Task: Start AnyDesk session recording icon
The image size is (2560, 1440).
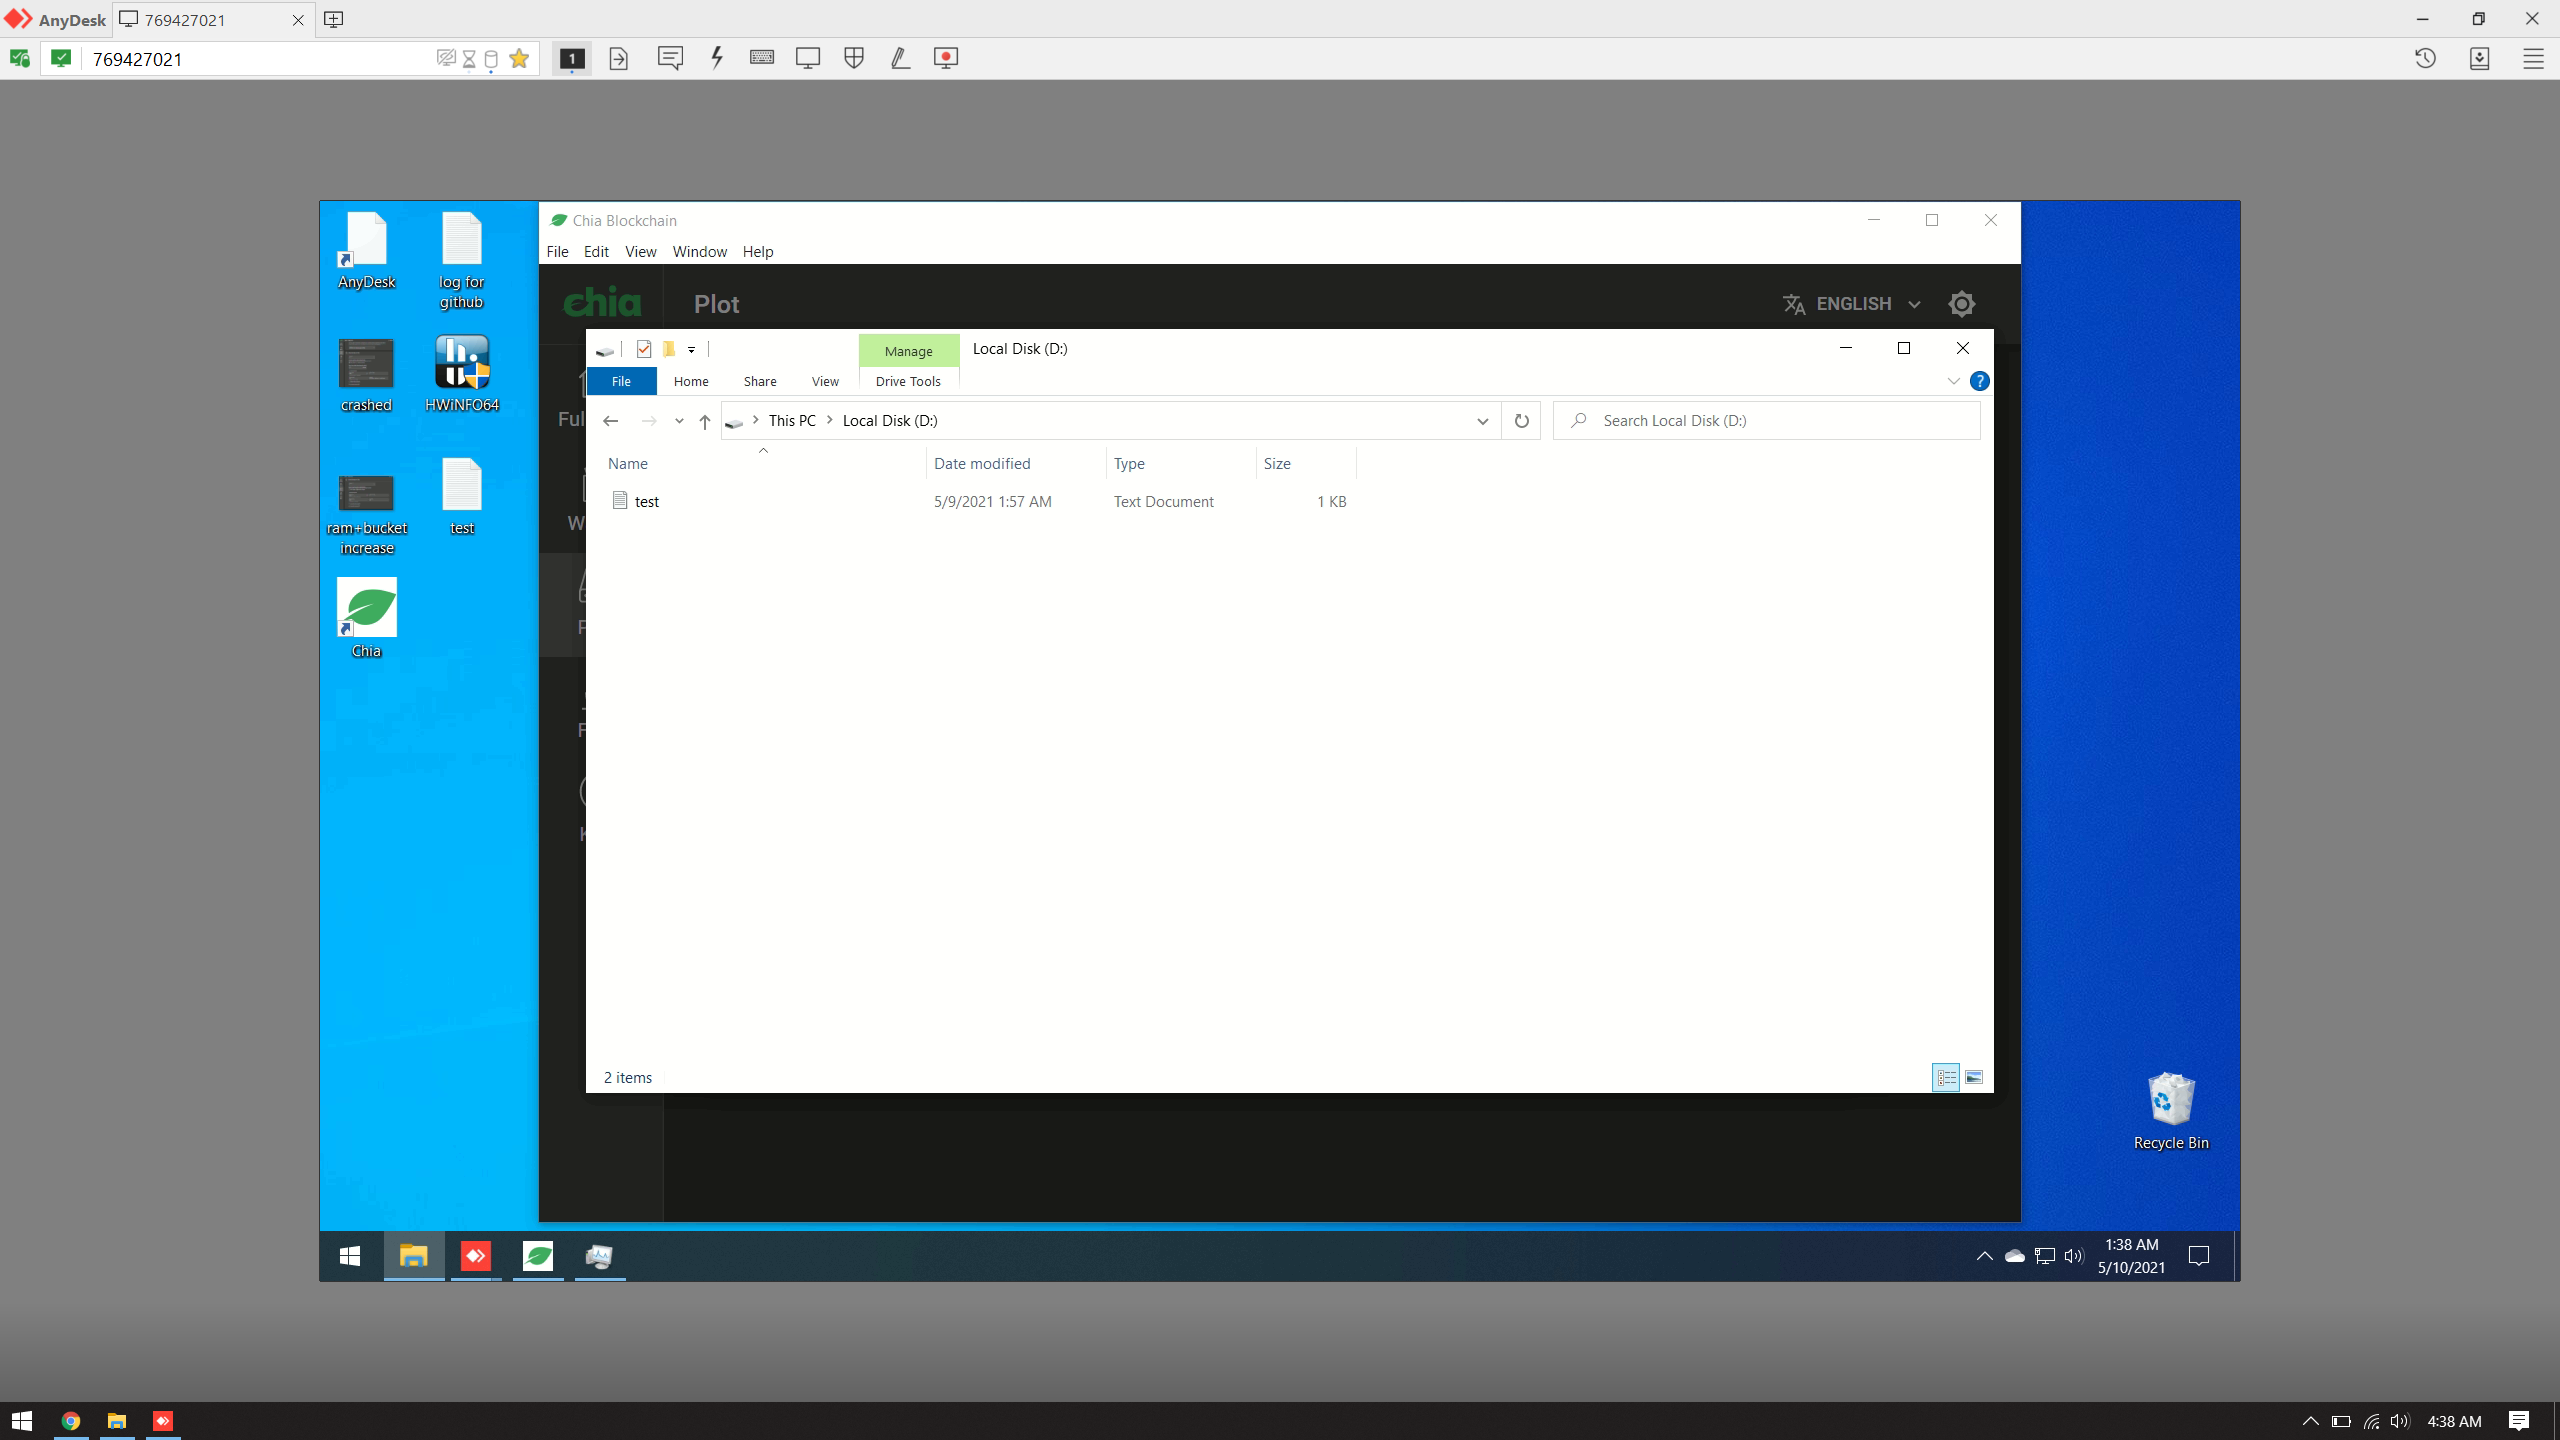Action: (946, 58)
